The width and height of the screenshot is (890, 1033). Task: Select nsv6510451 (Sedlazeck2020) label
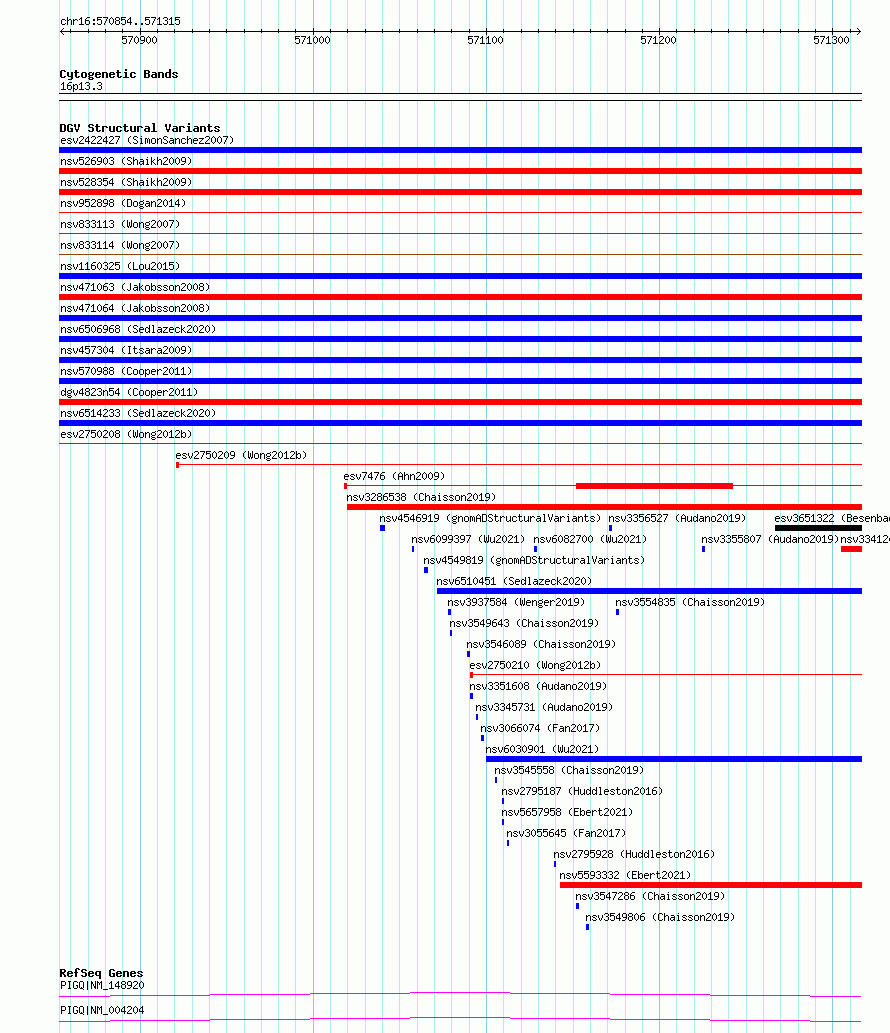[515, 582]
